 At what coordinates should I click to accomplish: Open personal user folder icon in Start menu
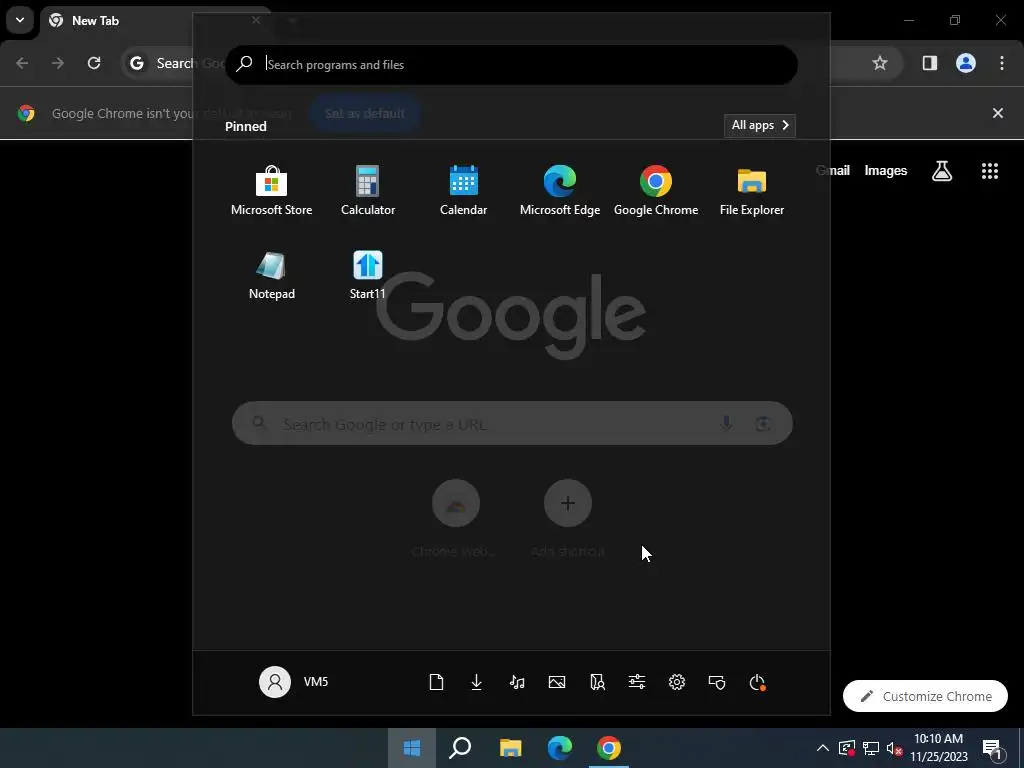tap(597, 682)
